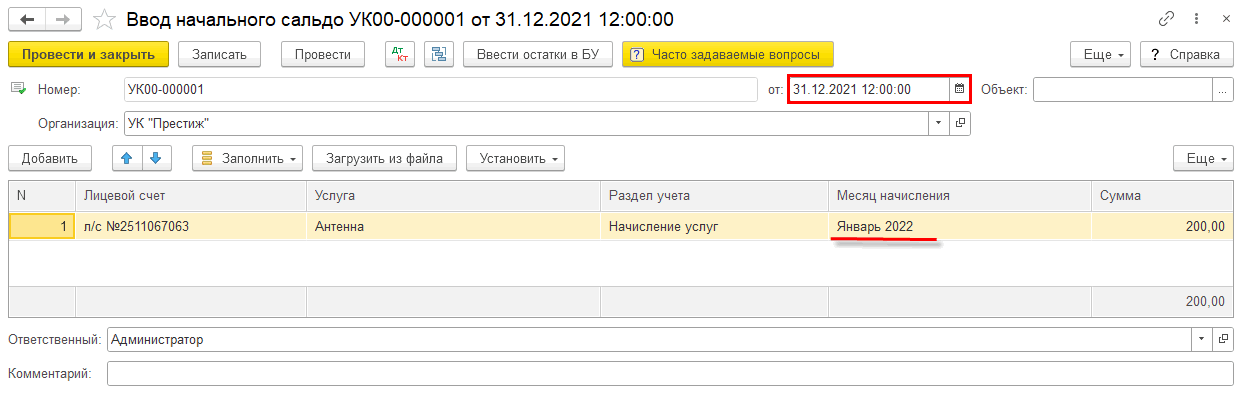Select the Январь 2022 cell
The height and width of the screenshot is (394, 1247).
(x=959, y=226)
